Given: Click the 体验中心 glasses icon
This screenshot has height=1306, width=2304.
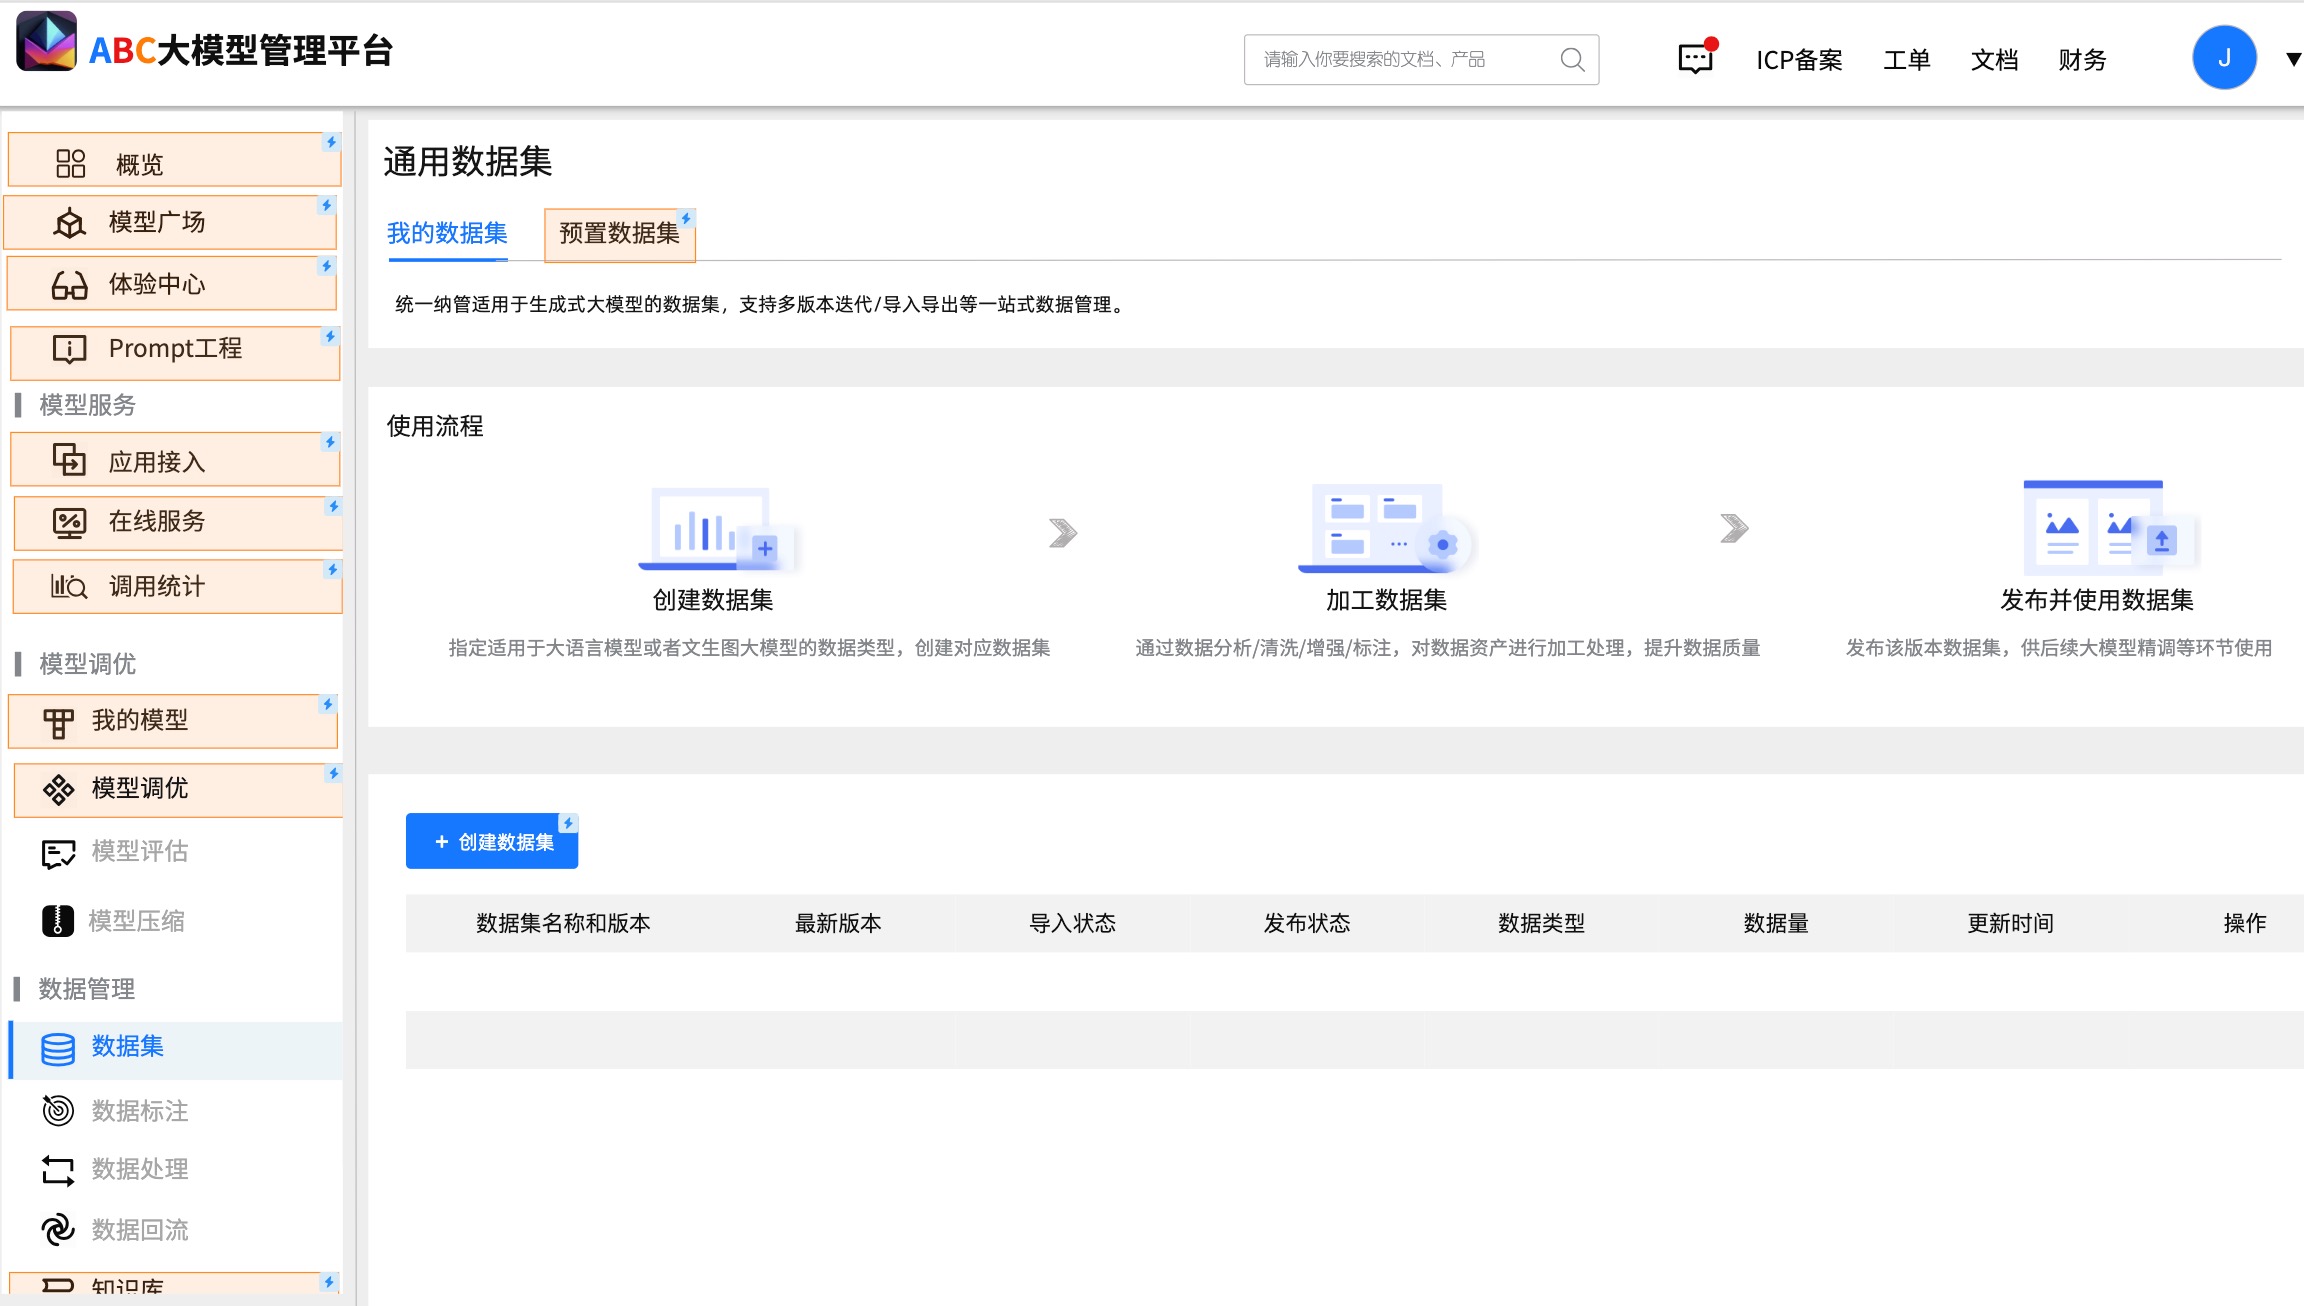Looking at the screenshot, I should tap(69, 286).
